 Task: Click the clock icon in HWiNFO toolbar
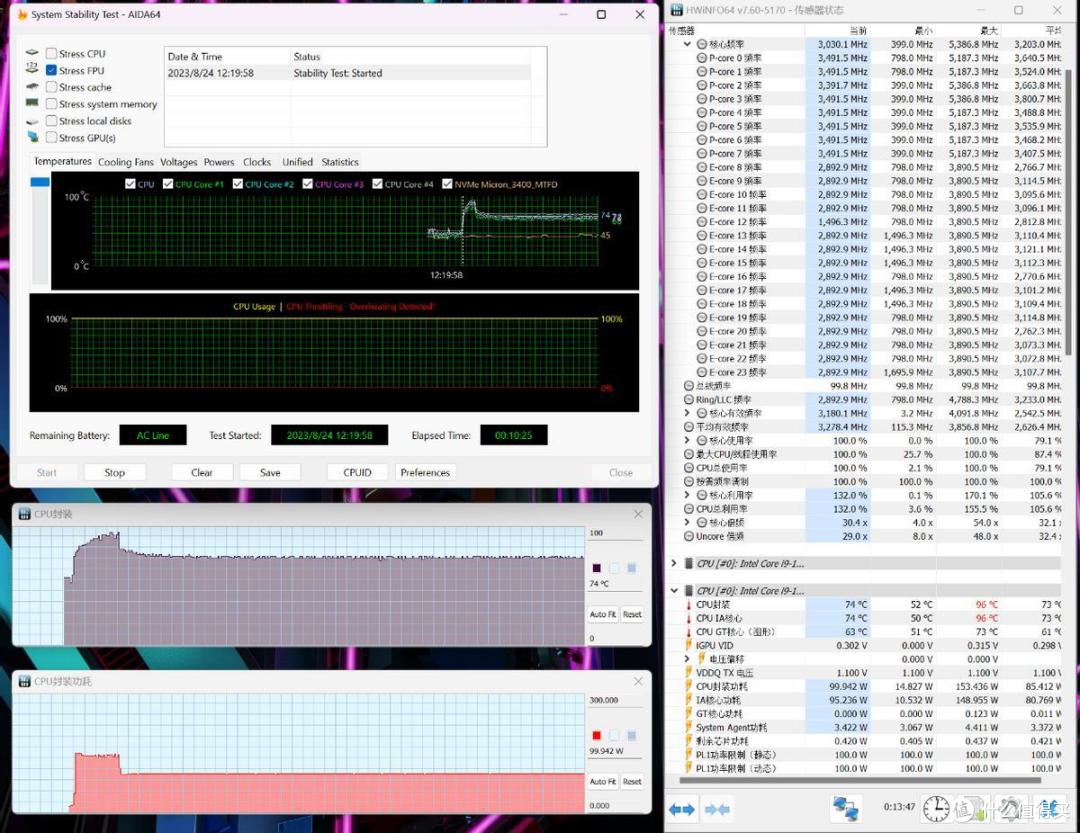coord(935,809)
